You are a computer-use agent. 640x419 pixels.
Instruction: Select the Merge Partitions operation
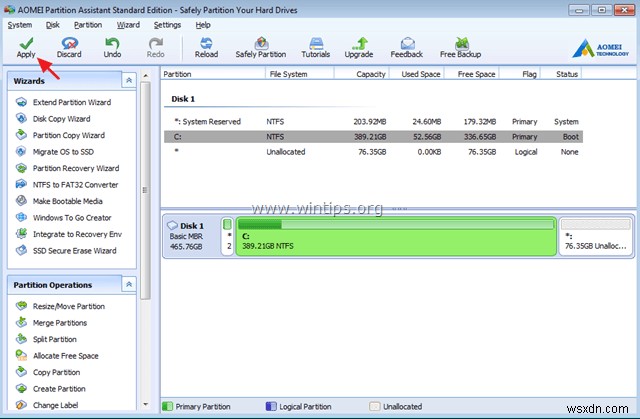pos(59,323)
